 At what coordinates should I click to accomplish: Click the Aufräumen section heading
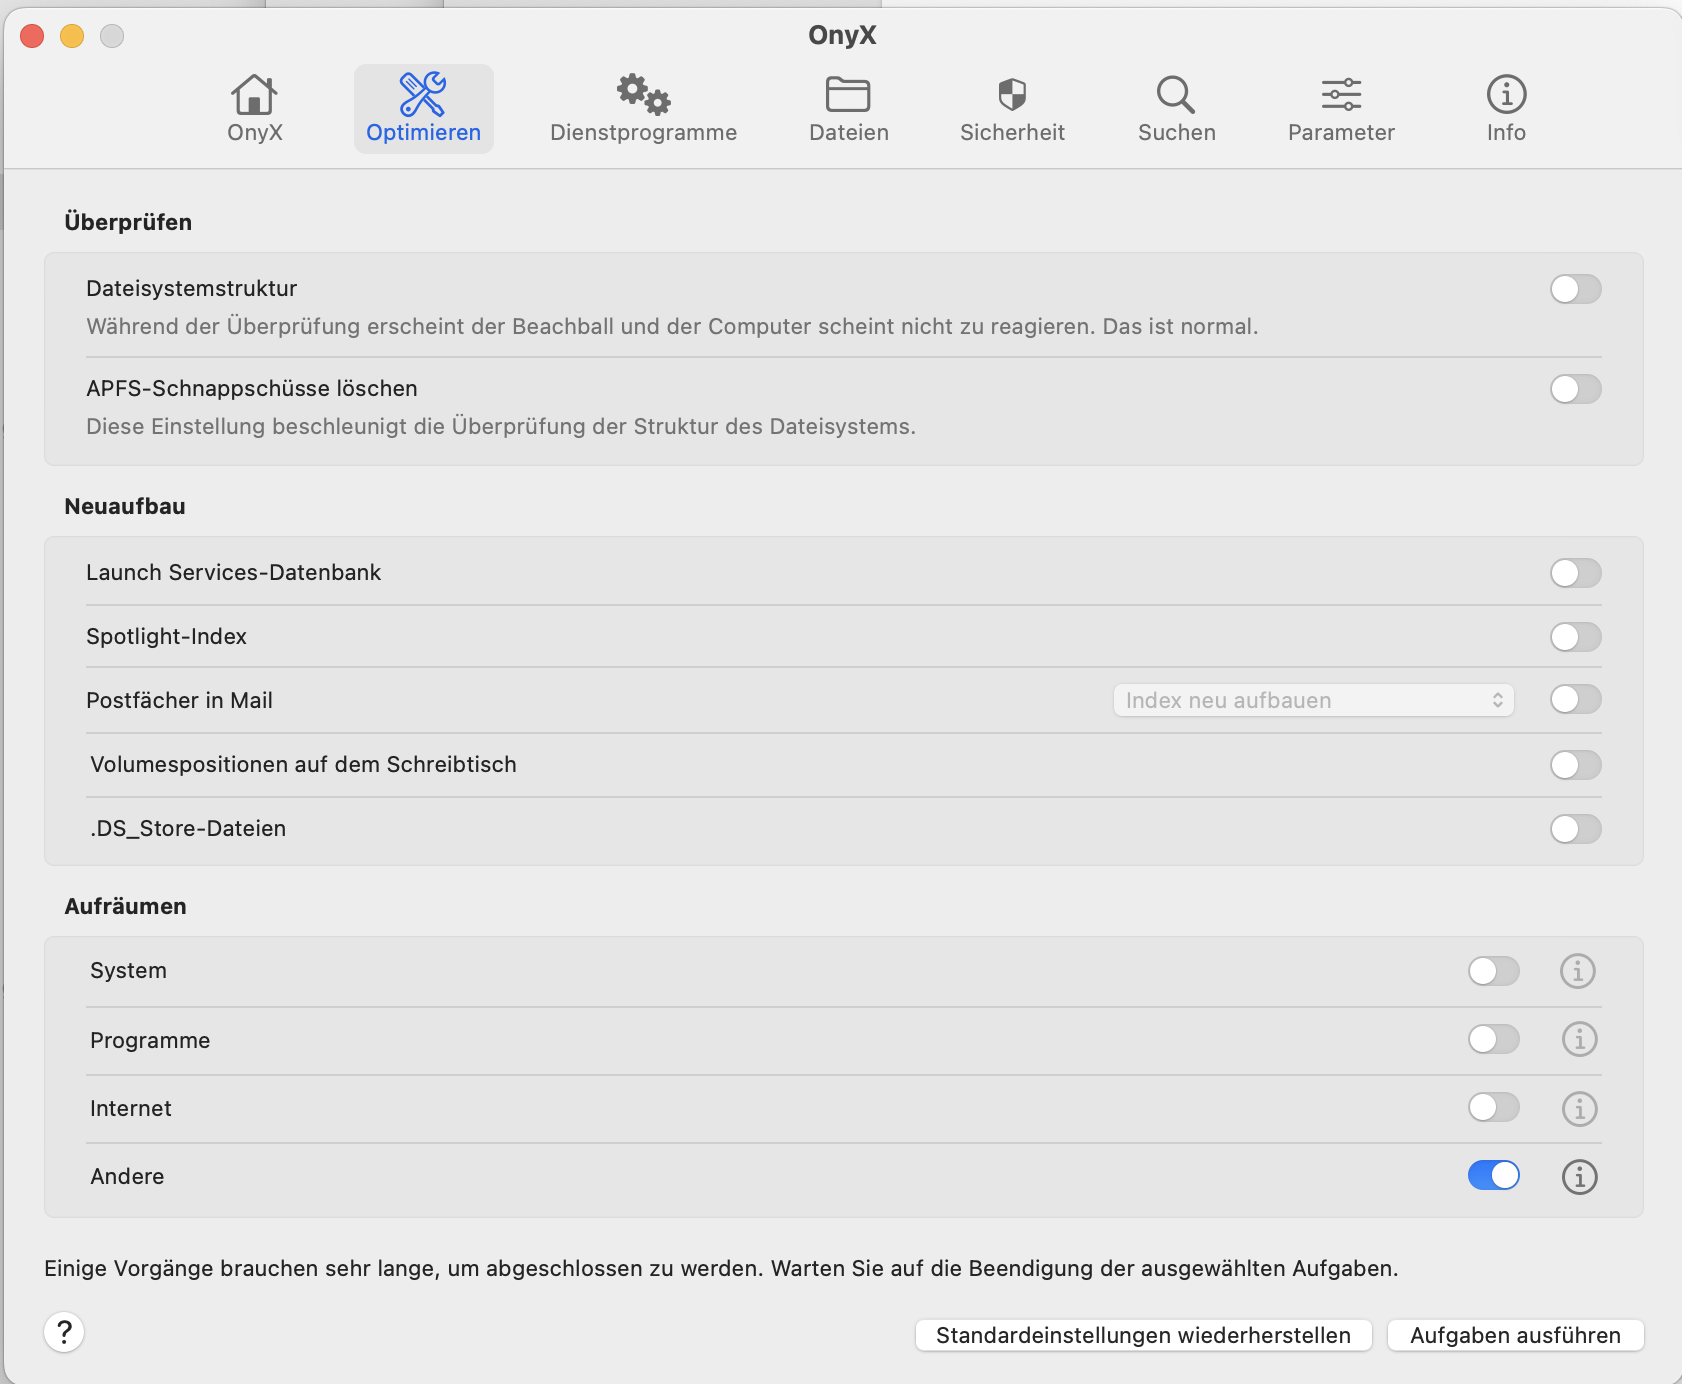pyautogui.click(x=125, y=906)
